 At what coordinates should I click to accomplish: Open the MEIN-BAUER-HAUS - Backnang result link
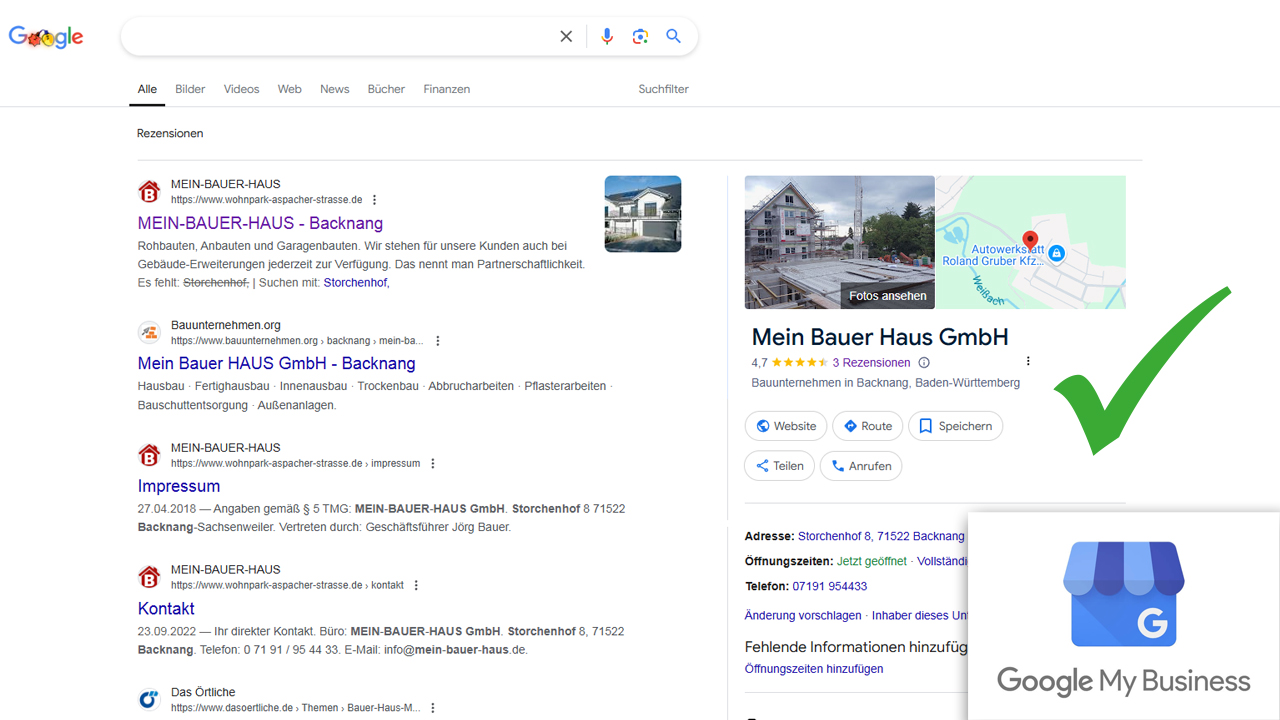(260, 223)
